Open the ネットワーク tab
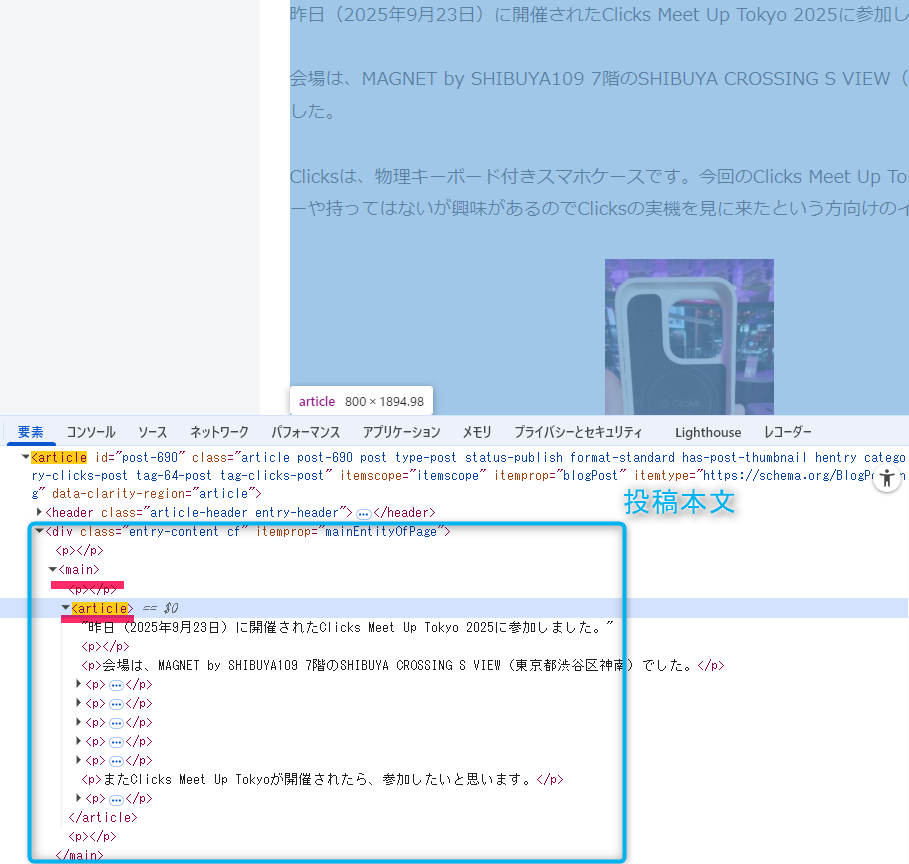This screenshot has height=864, width=909. 219,432
